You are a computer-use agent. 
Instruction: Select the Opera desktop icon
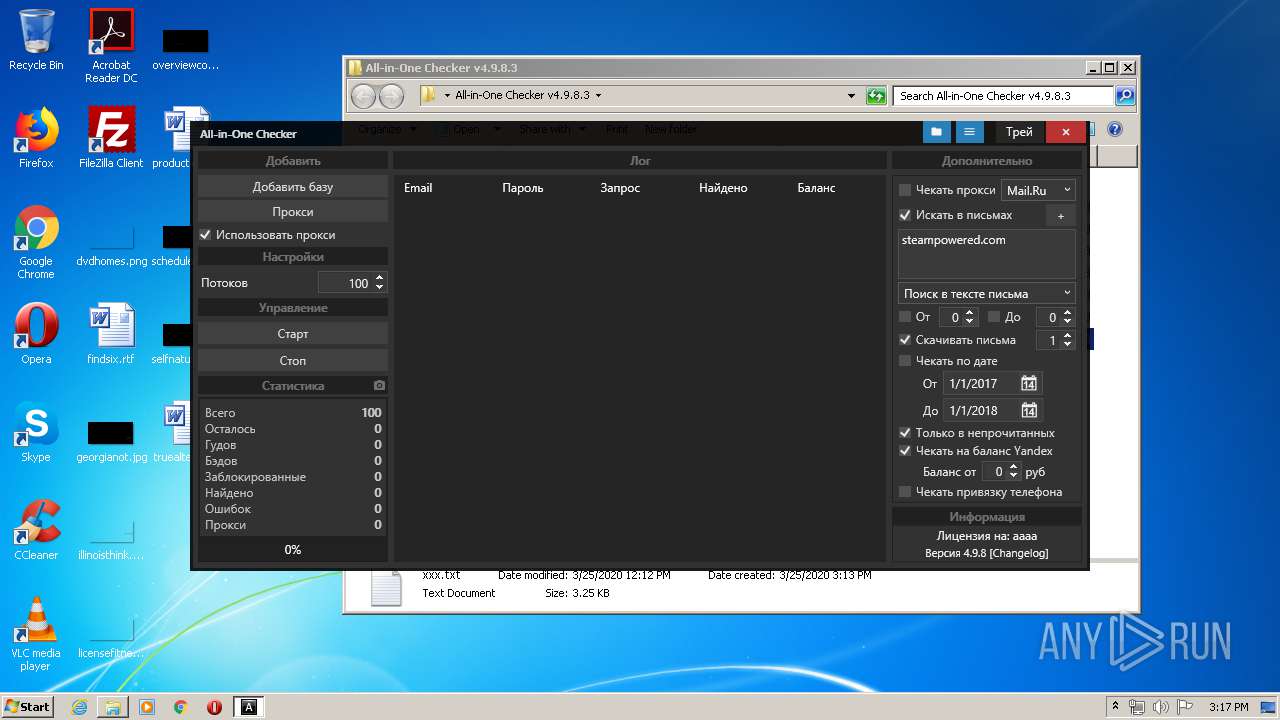(x=36, y=334)
